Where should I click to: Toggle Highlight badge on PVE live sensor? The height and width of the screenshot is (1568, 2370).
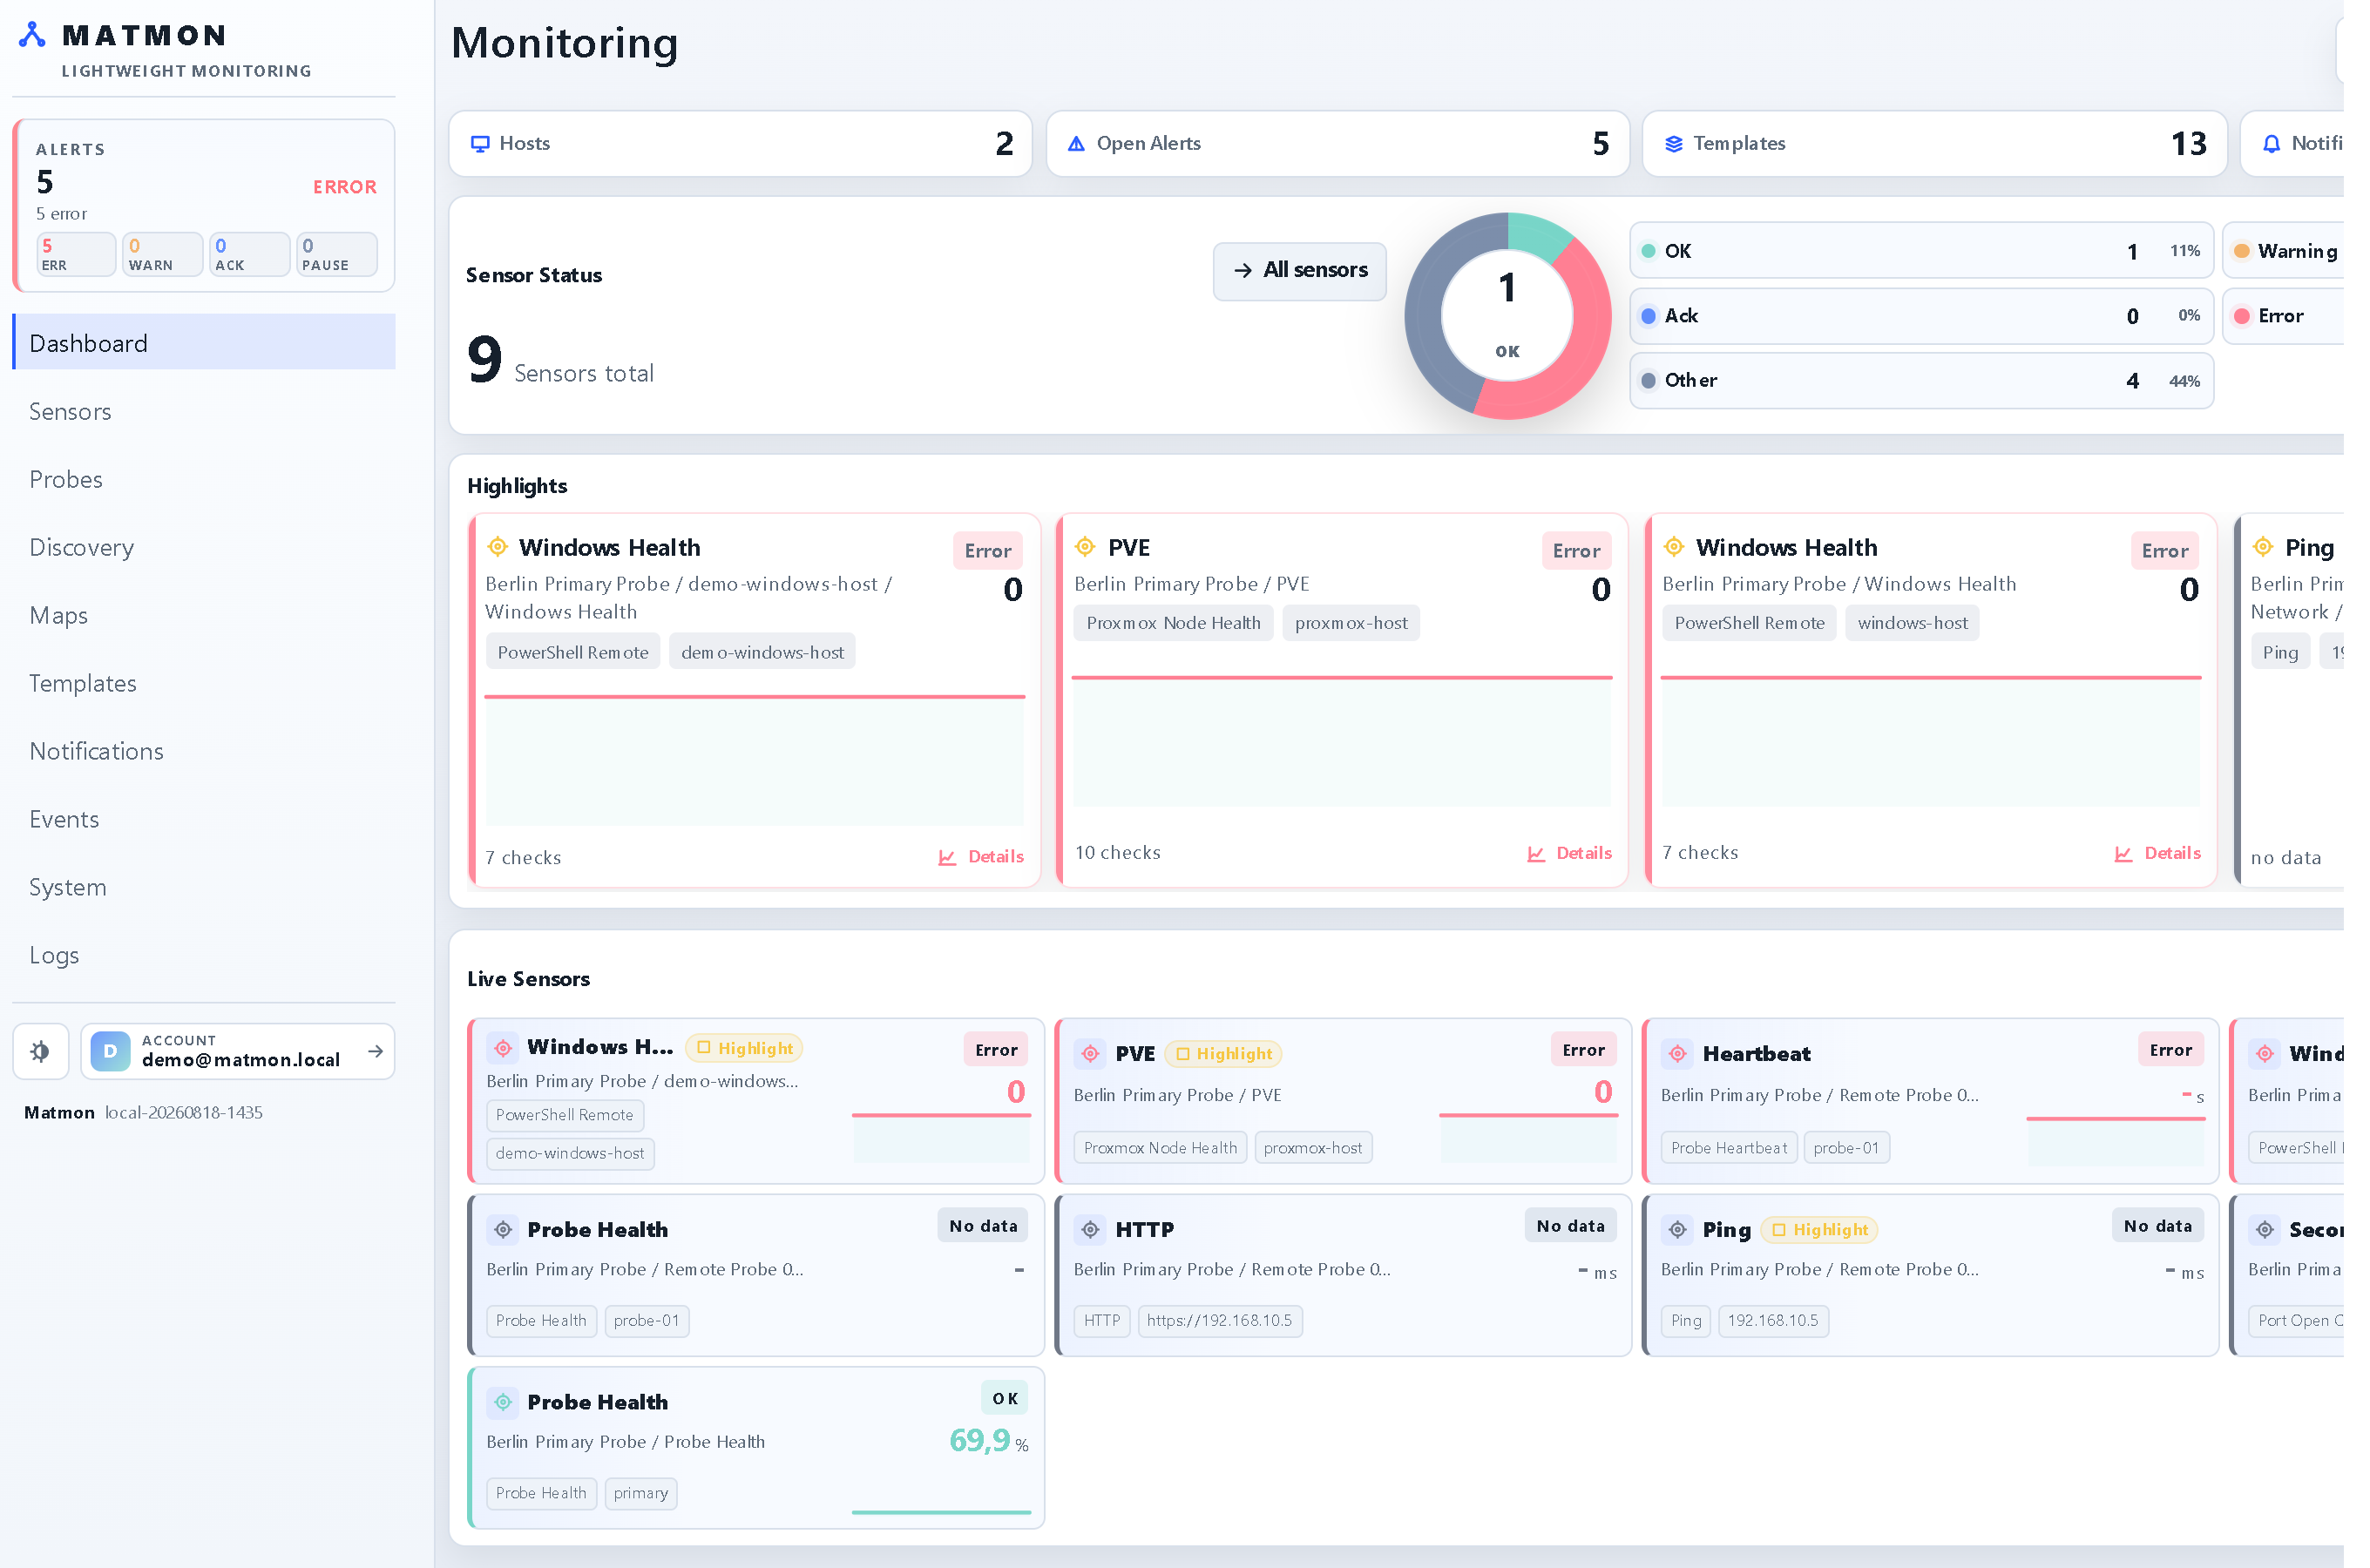[1223, 1054]
